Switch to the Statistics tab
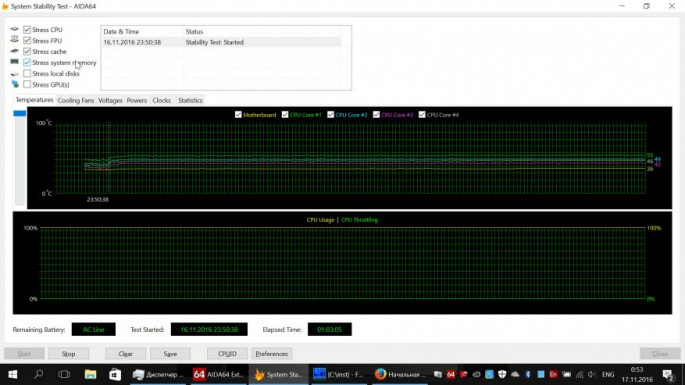Image resolution: width=685 pixels, height=385 pixels. coord(190,100)
